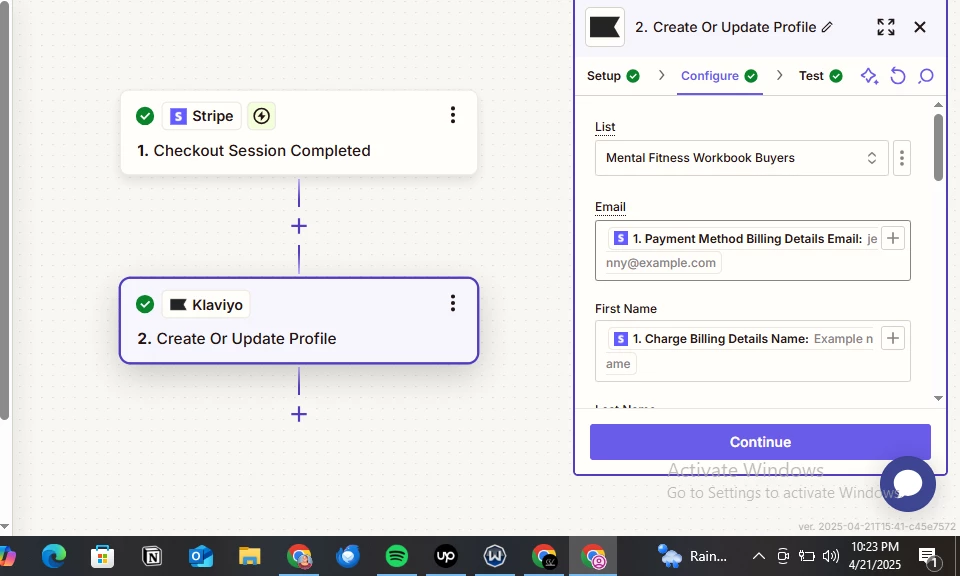The width and height of the screenshot is (960, 576).
Task: Open the chat support bubble
Action: tap(907, 484)
